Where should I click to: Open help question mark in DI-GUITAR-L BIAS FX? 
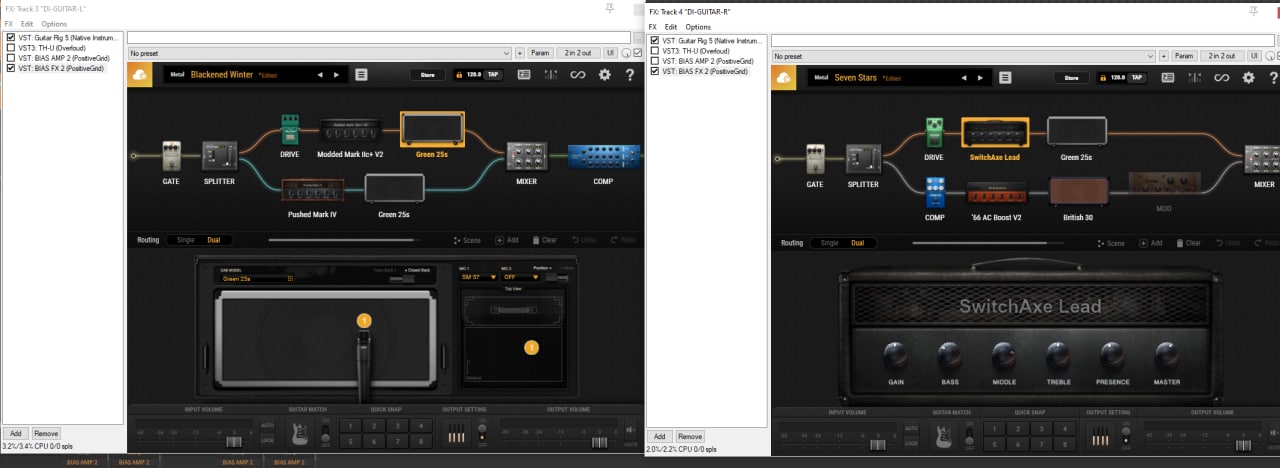(630, 75)
